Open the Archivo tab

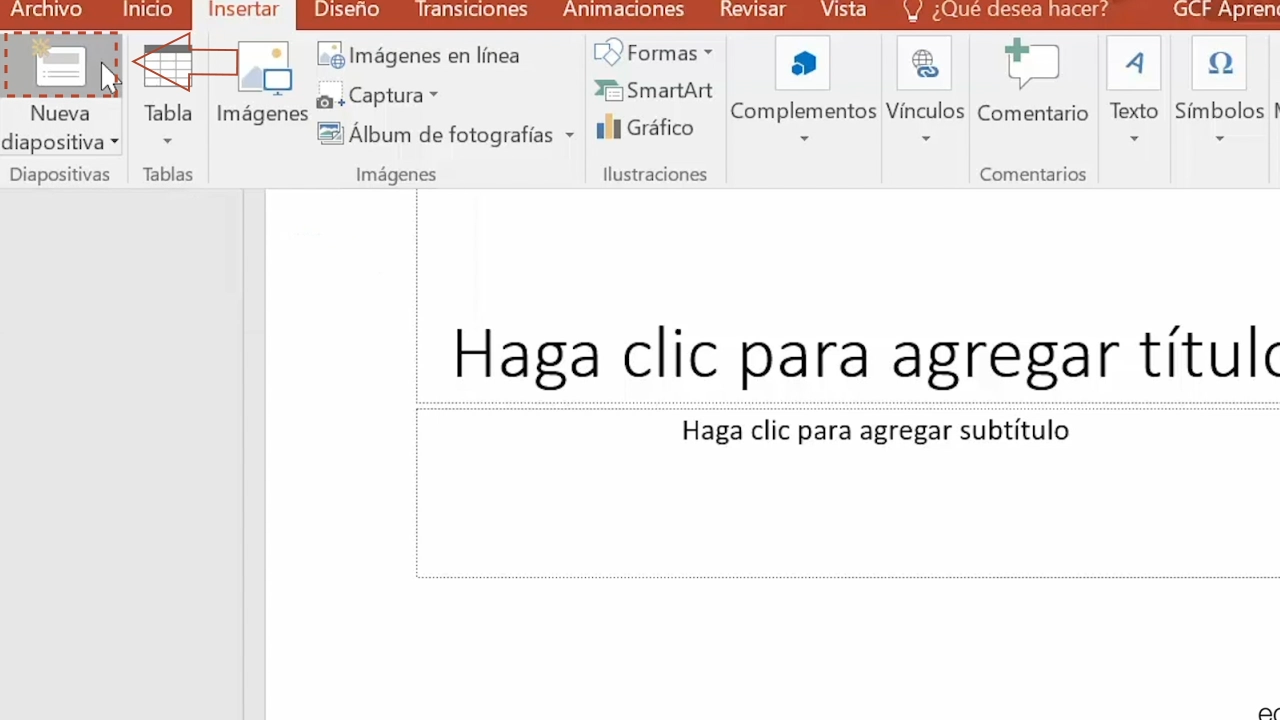tap(46, 10)
